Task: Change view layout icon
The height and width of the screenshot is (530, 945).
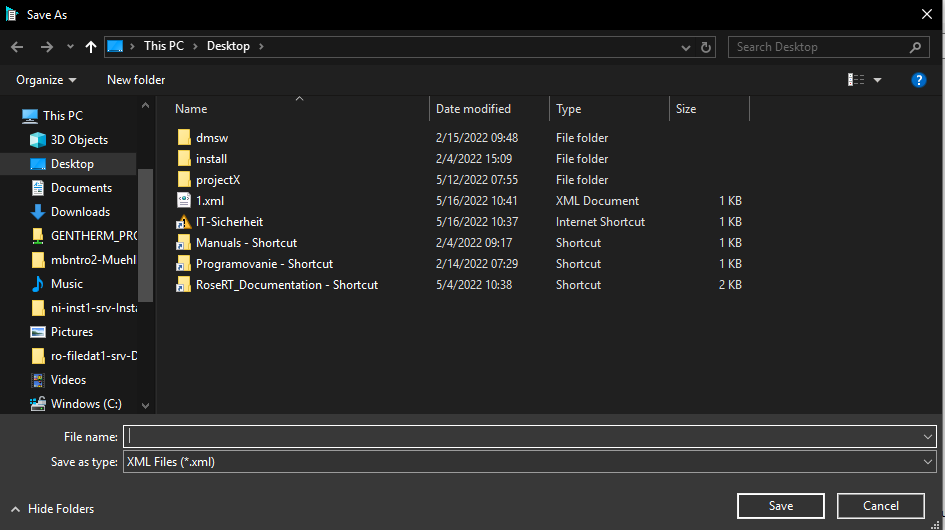Action: 856,80
